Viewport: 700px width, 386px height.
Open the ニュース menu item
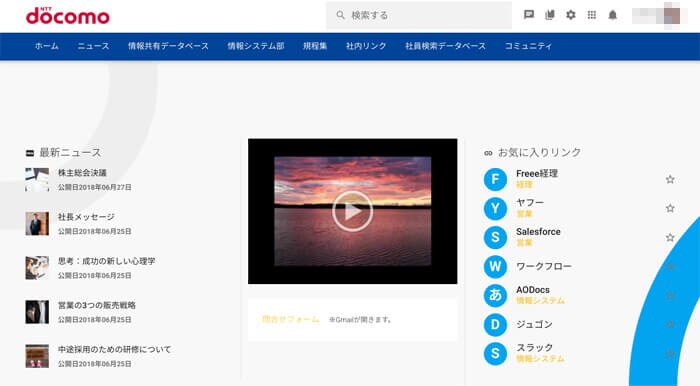[x=93, y=46]
